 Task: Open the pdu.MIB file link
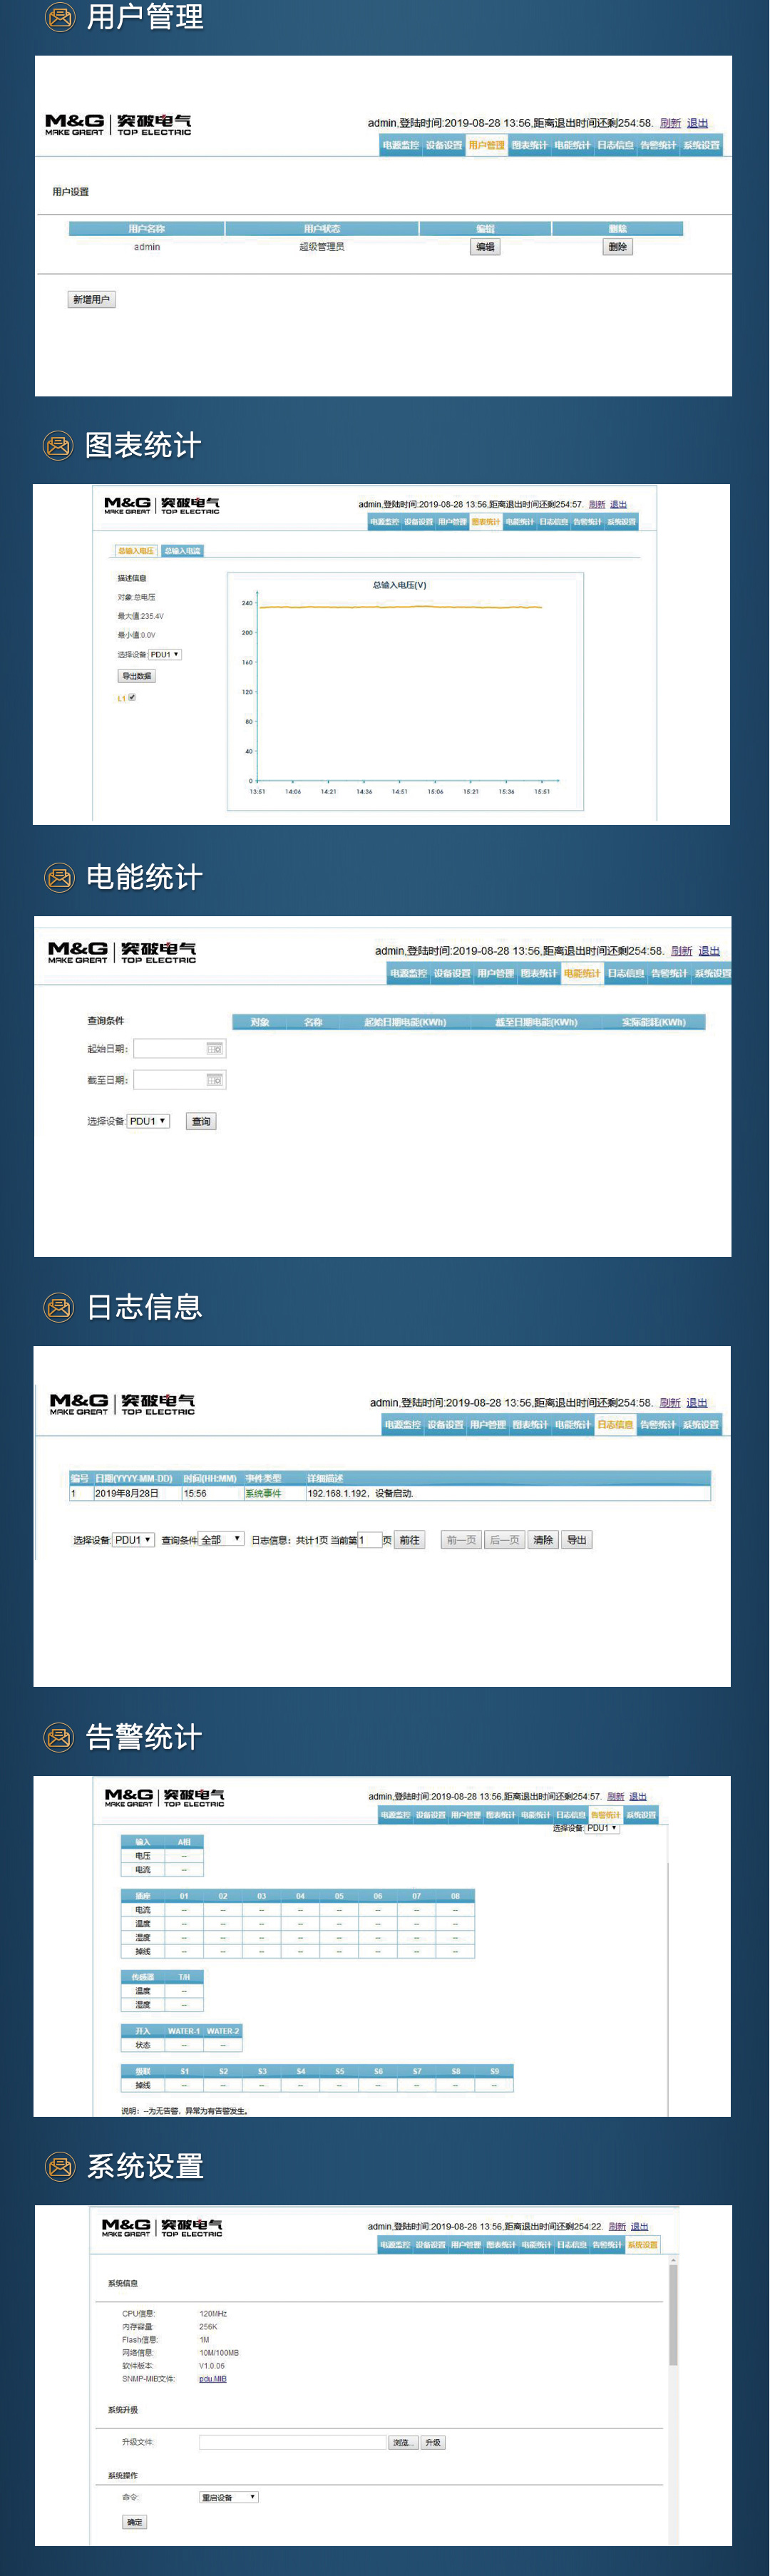point(212,2379)
